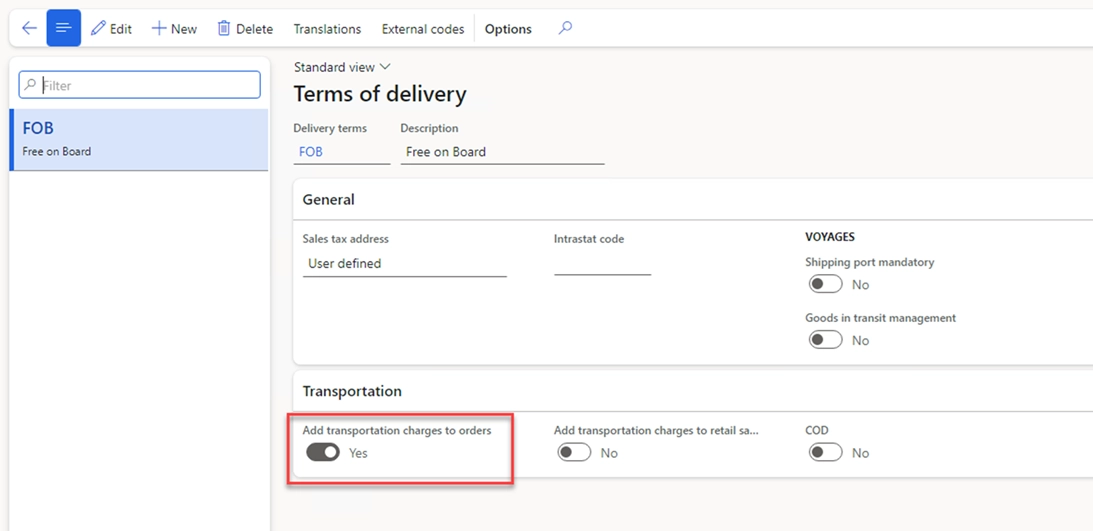Open the Sales tax address dropdown

[404, 264]
